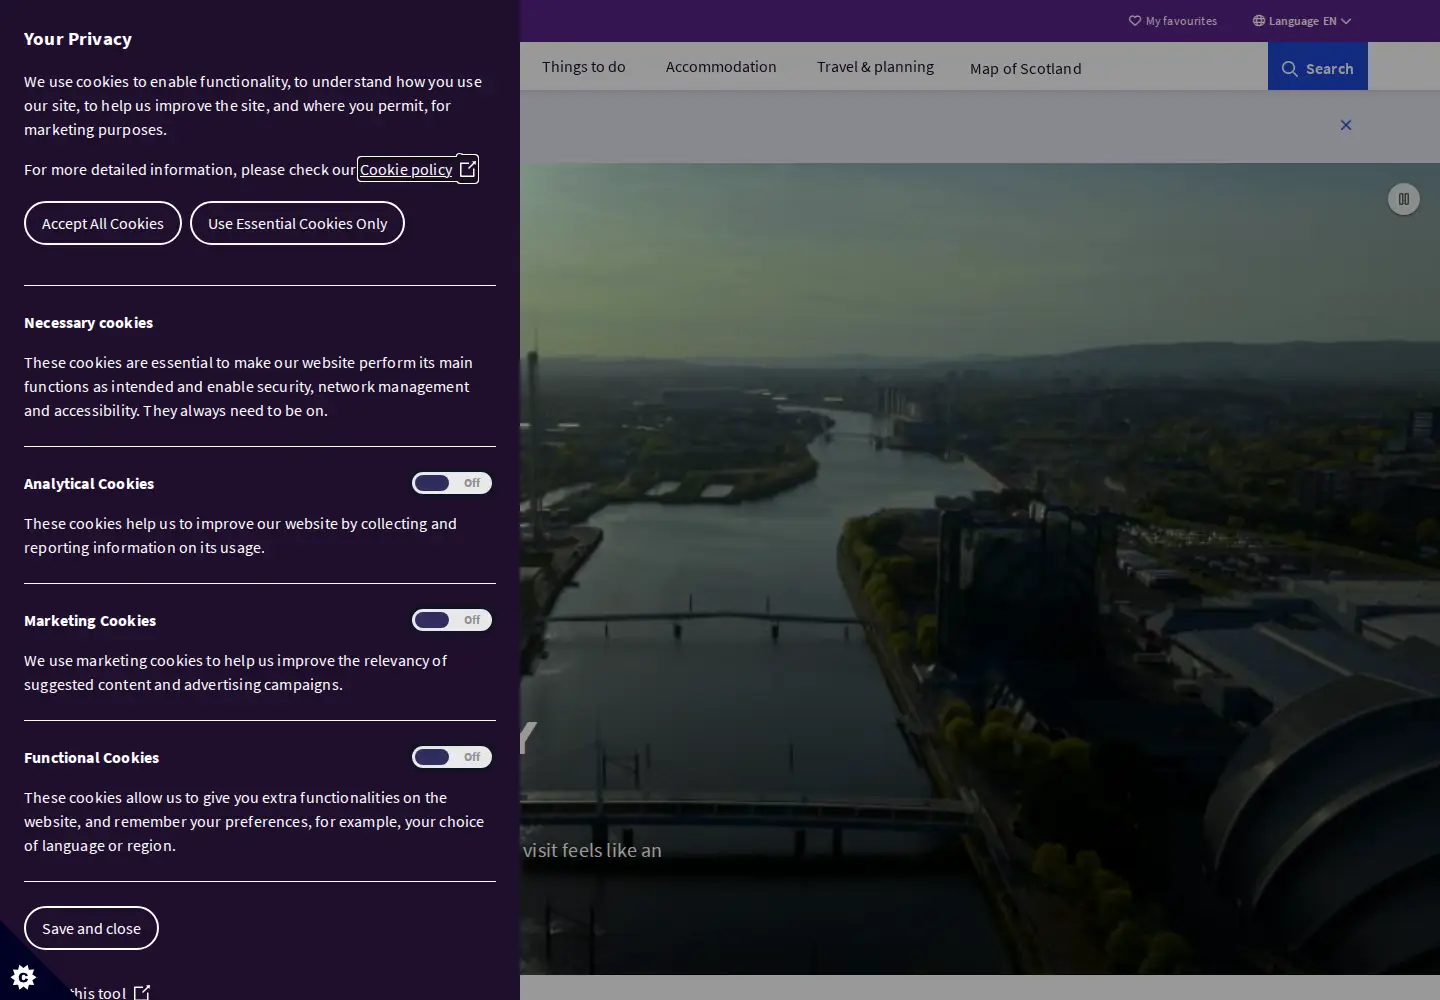Click the 'Necessary cookies' heading text
The image size is (1440, 1000).
tap(89, 323)
